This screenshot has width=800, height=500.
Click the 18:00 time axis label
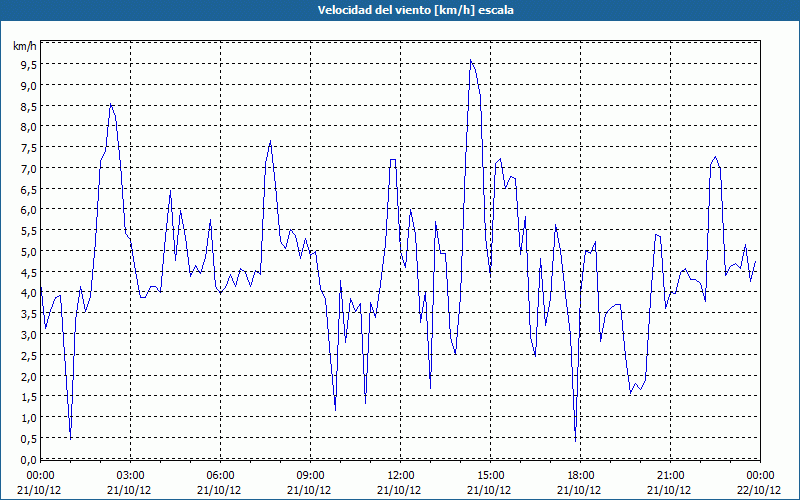[x=581, y=476]
